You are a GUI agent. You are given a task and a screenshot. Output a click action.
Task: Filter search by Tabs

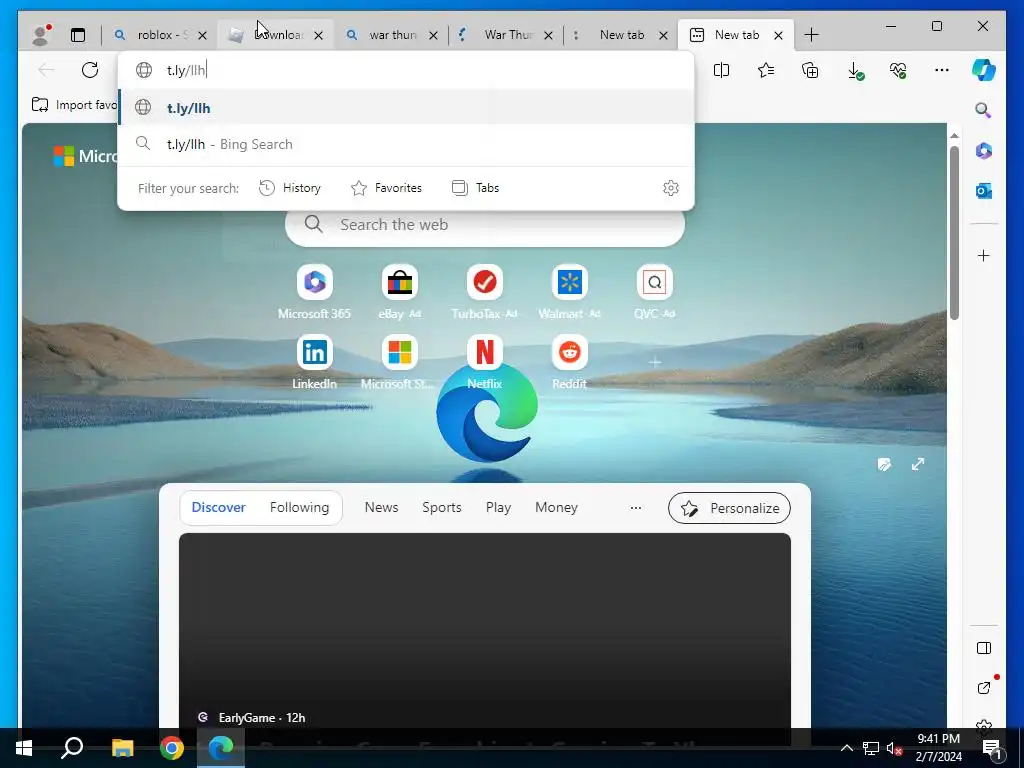[475, 188]
